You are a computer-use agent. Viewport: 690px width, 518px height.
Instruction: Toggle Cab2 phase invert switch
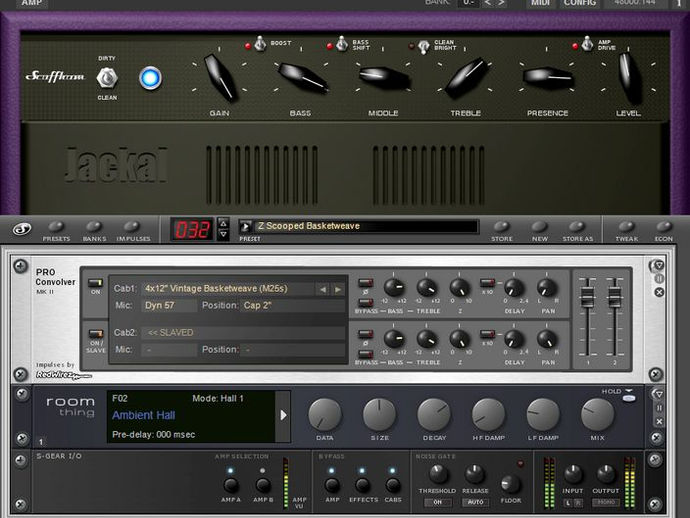point(365,334)
